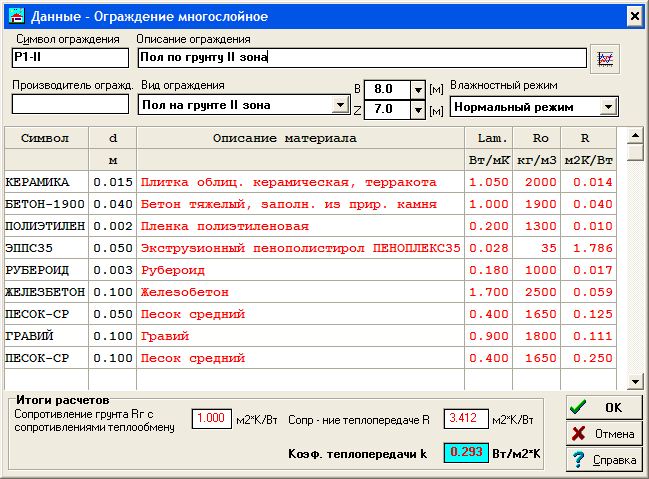Open the Влажностный режим dropdown
The height and width of the screenshot is (479, 649).
click(x=608, y=107)
